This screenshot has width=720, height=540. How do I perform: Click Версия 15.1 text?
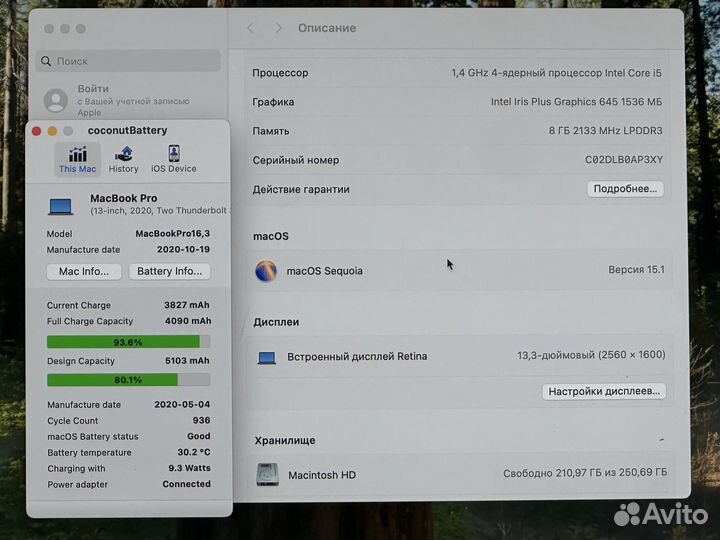636,270
